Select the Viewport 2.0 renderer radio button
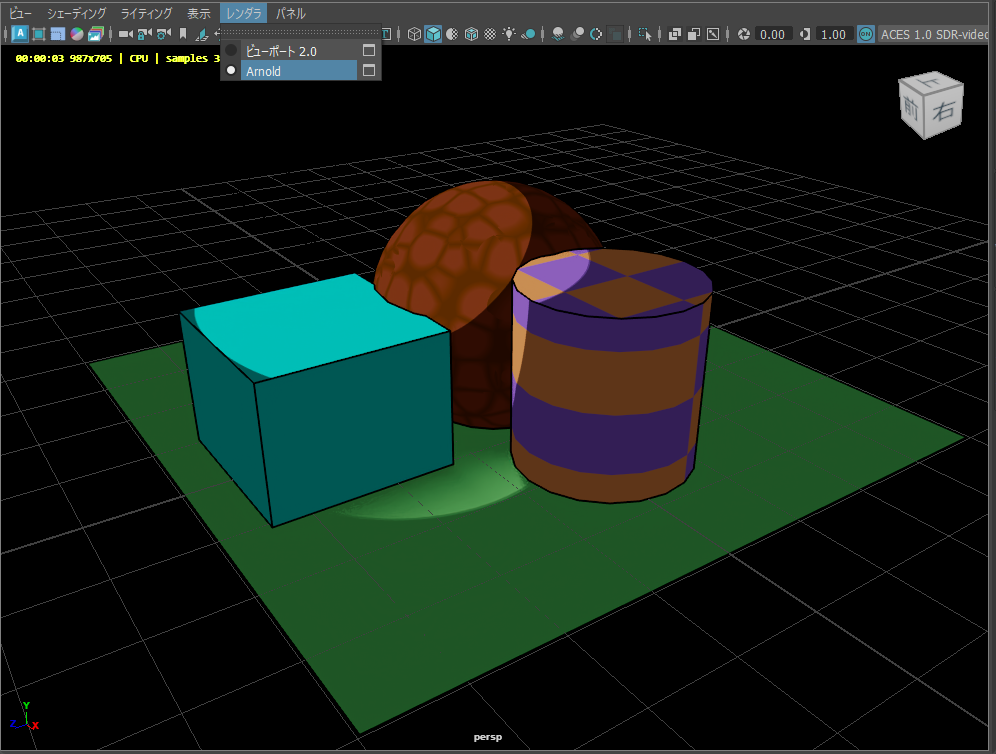The height and width of the screenshot is (754, 996). point(231,50)
